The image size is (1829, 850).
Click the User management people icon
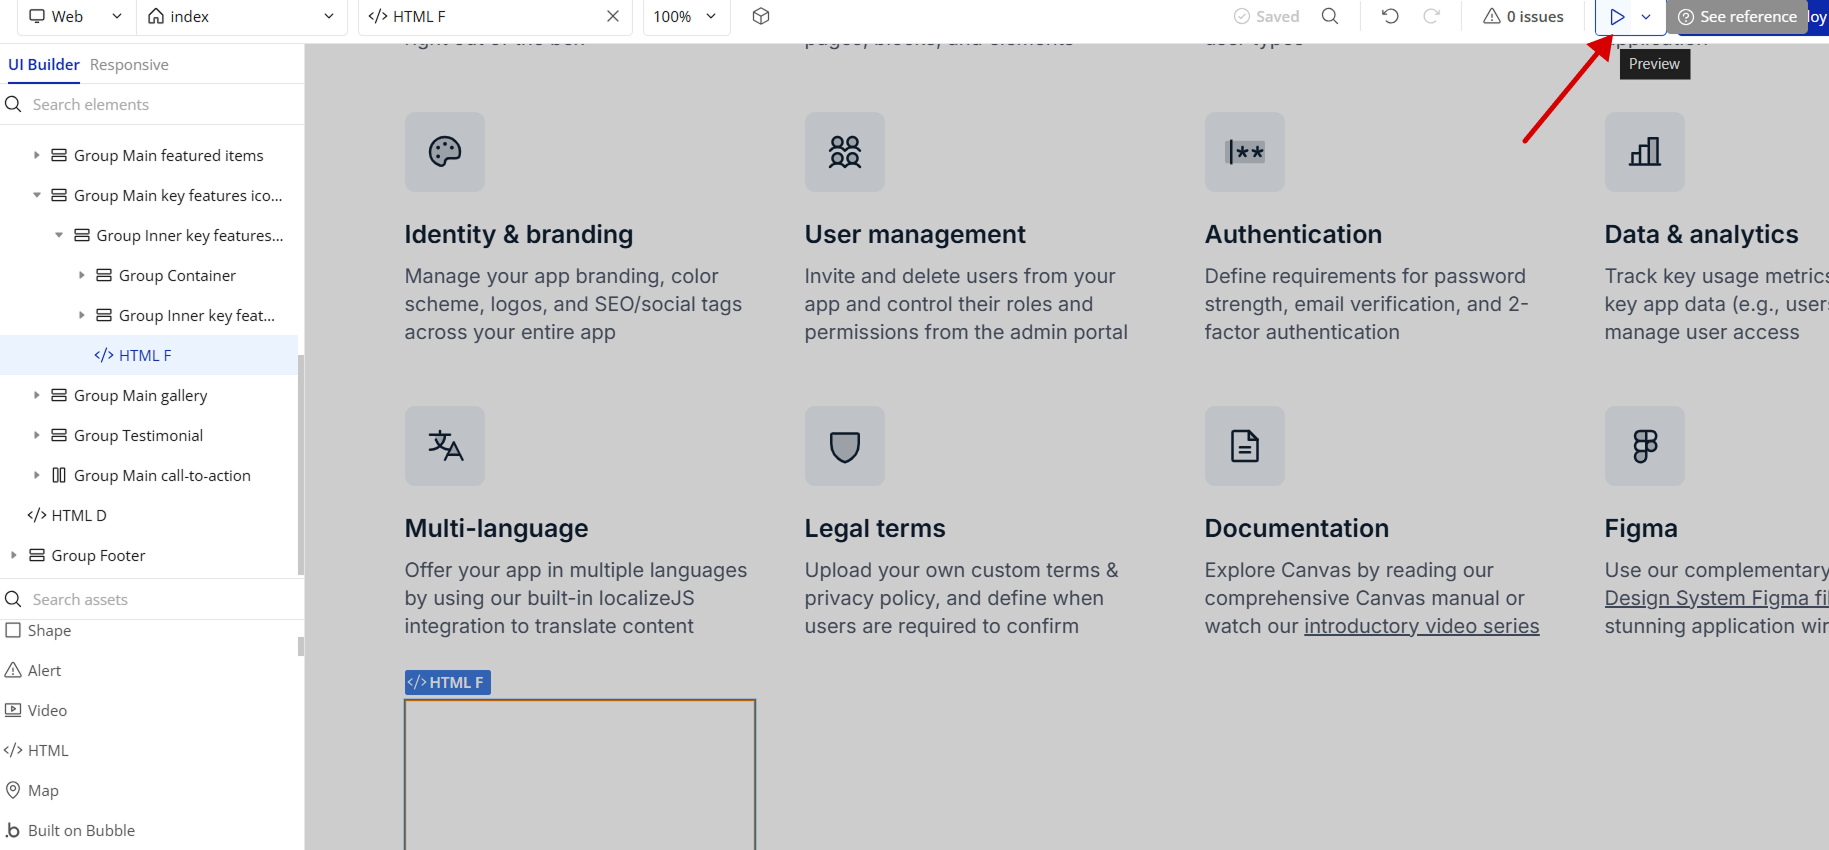pyautogui.click(x=845, y=152)
